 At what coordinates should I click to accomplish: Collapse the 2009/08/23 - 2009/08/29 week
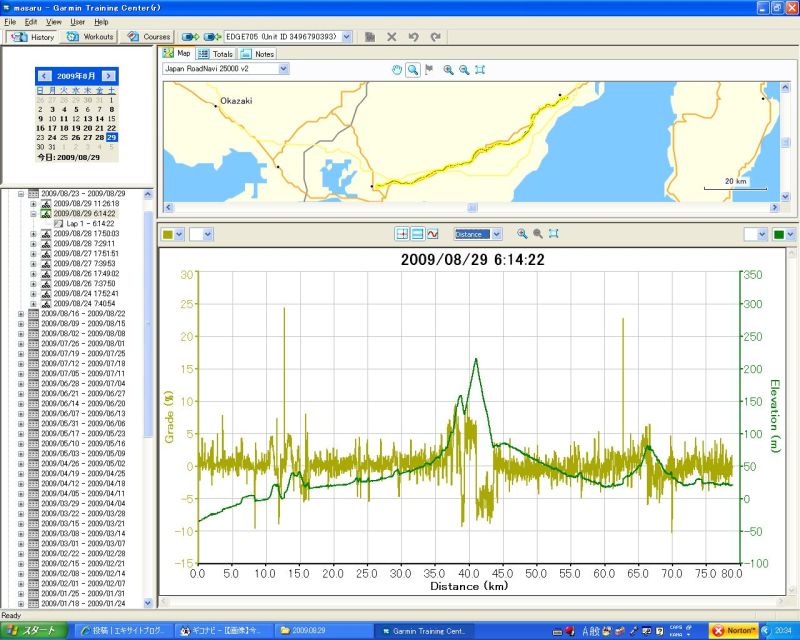[21, 194]
